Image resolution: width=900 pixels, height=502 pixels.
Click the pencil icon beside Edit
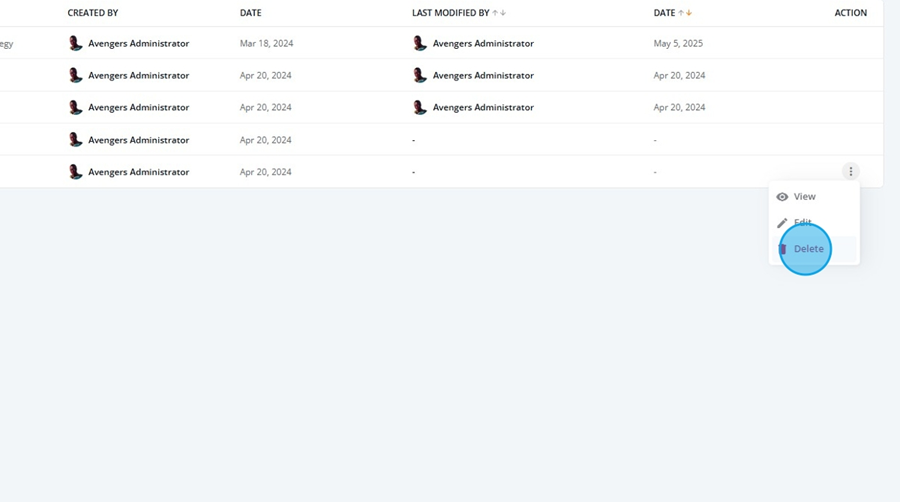pyautogui.click(x=782, y=223)
